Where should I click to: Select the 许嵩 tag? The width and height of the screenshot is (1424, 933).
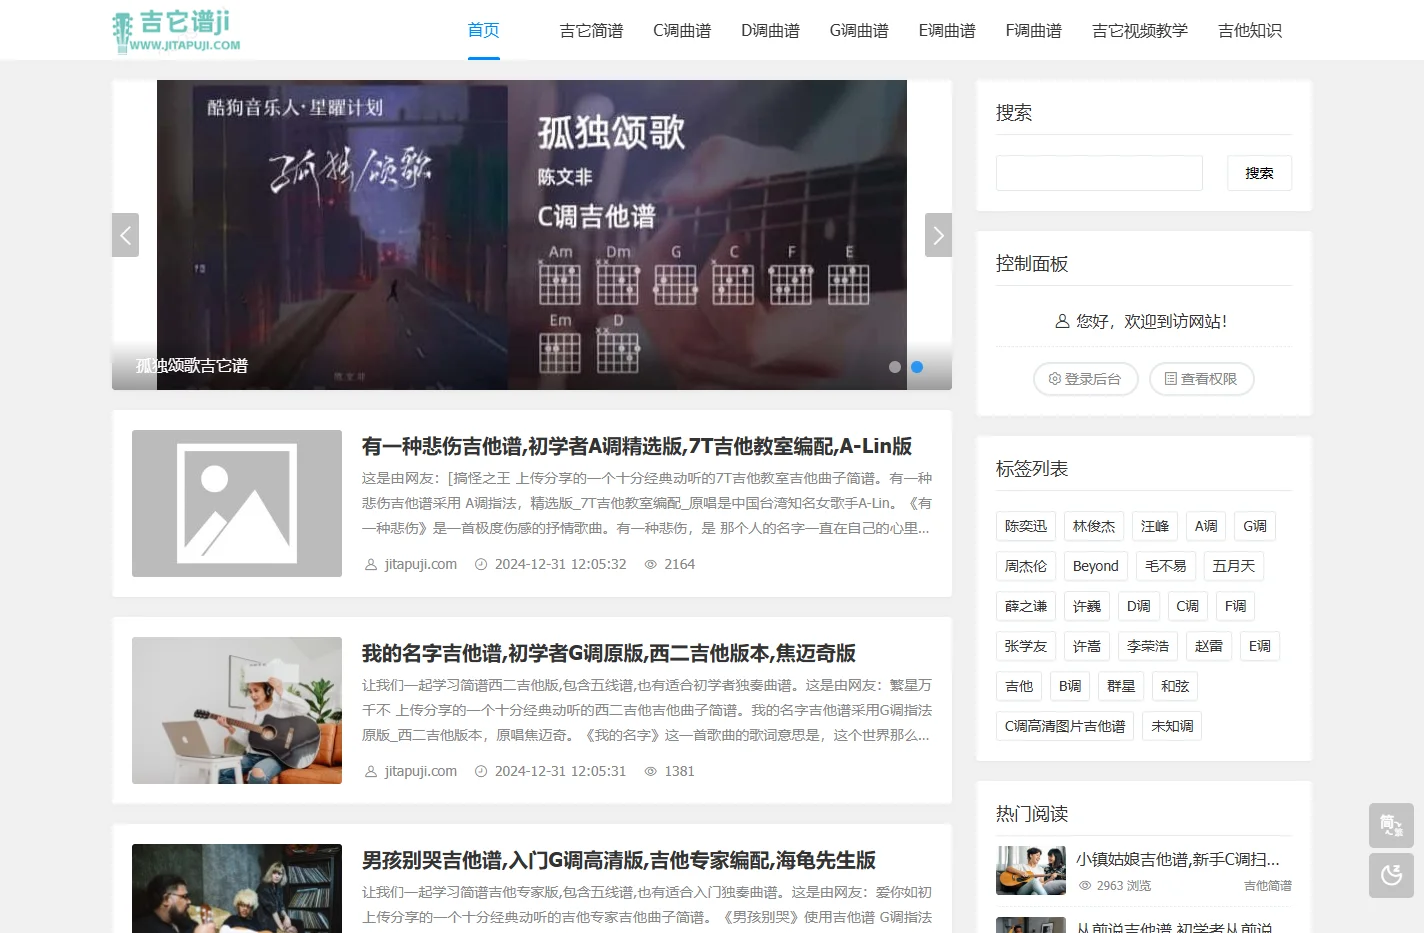(x=1087, y=646)
